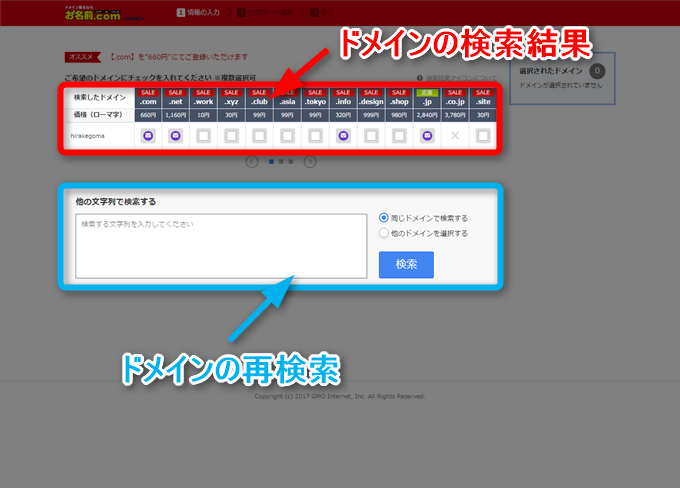Click step 2 お支払いの選択
The image size is (680, 488).
pos(265,13)
